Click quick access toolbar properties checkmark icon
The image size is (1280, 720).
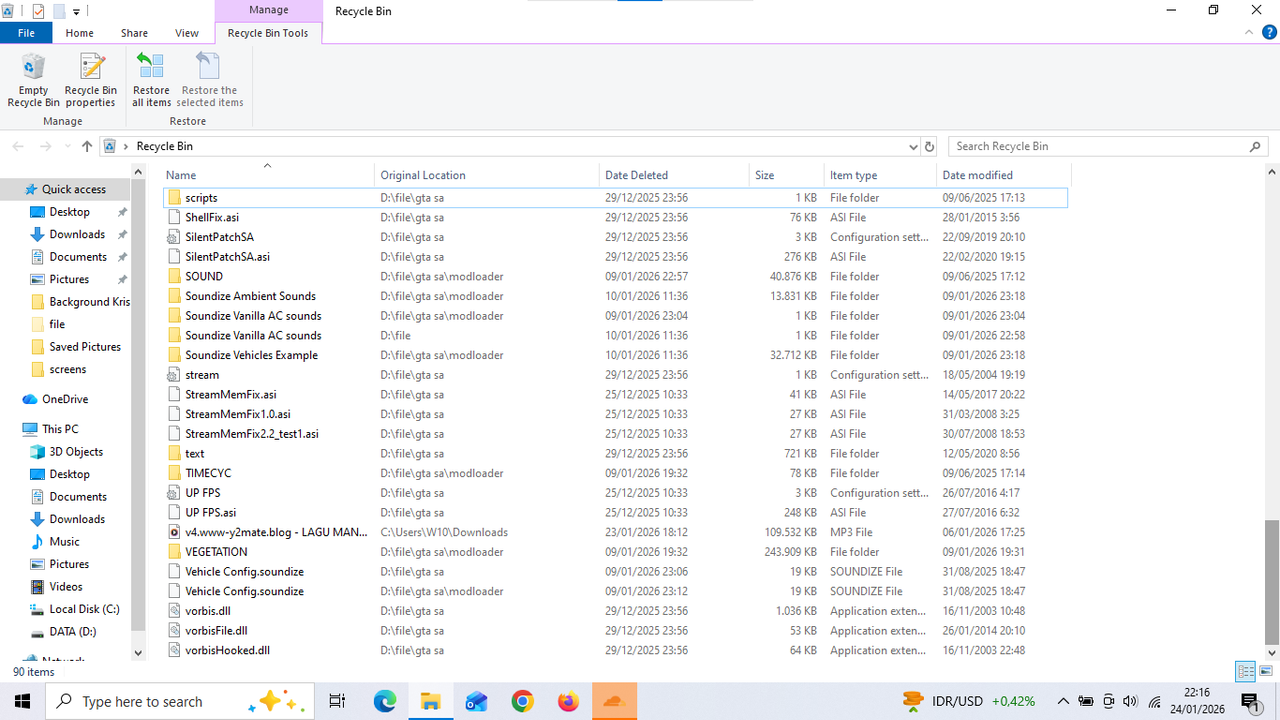(x=38, y=11)
